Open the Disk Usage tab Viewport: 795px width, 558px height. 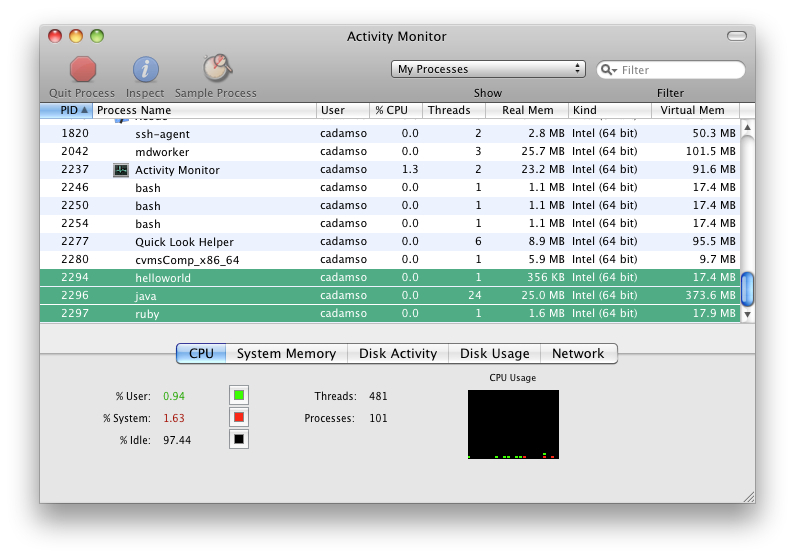(x=494, y=353)
